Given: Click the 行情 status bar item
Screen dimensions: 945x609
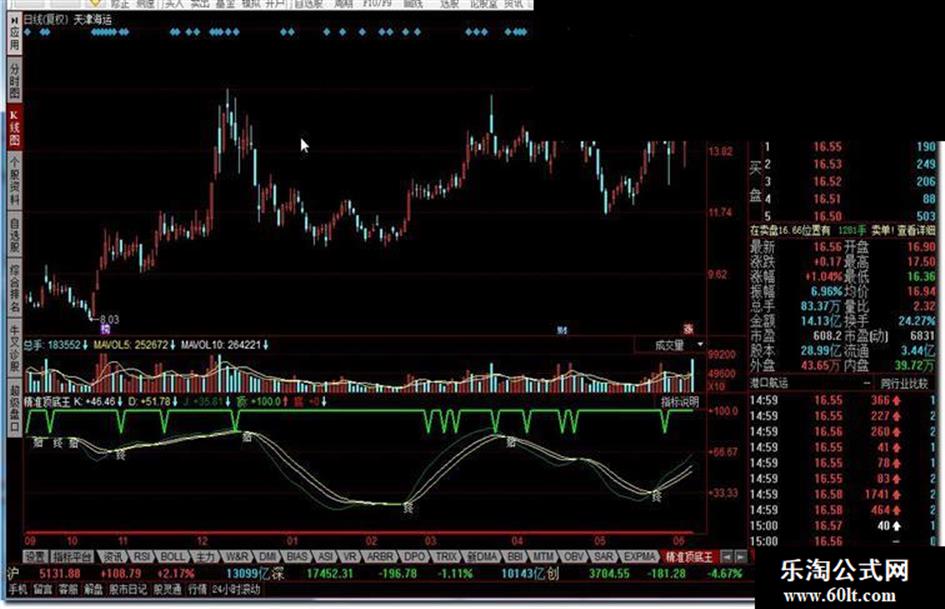Looking at the screenshot, I should [197, 589].
